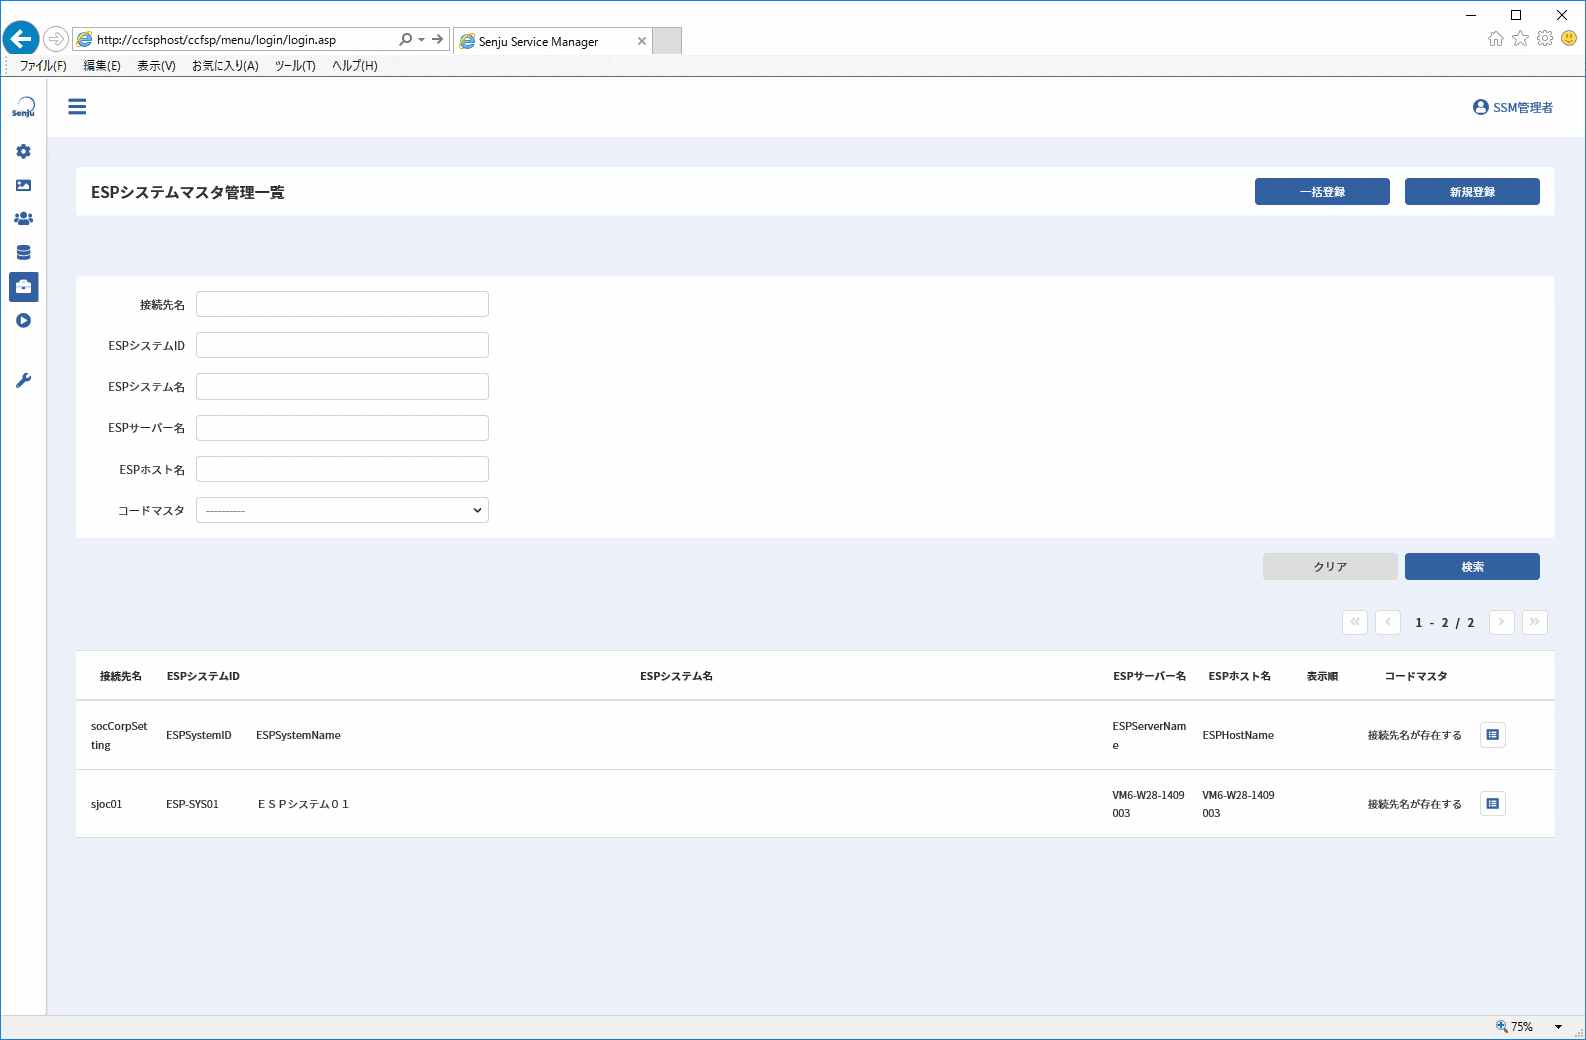
Task: Go to next page of results
Action: click(x=1502, y=622)
